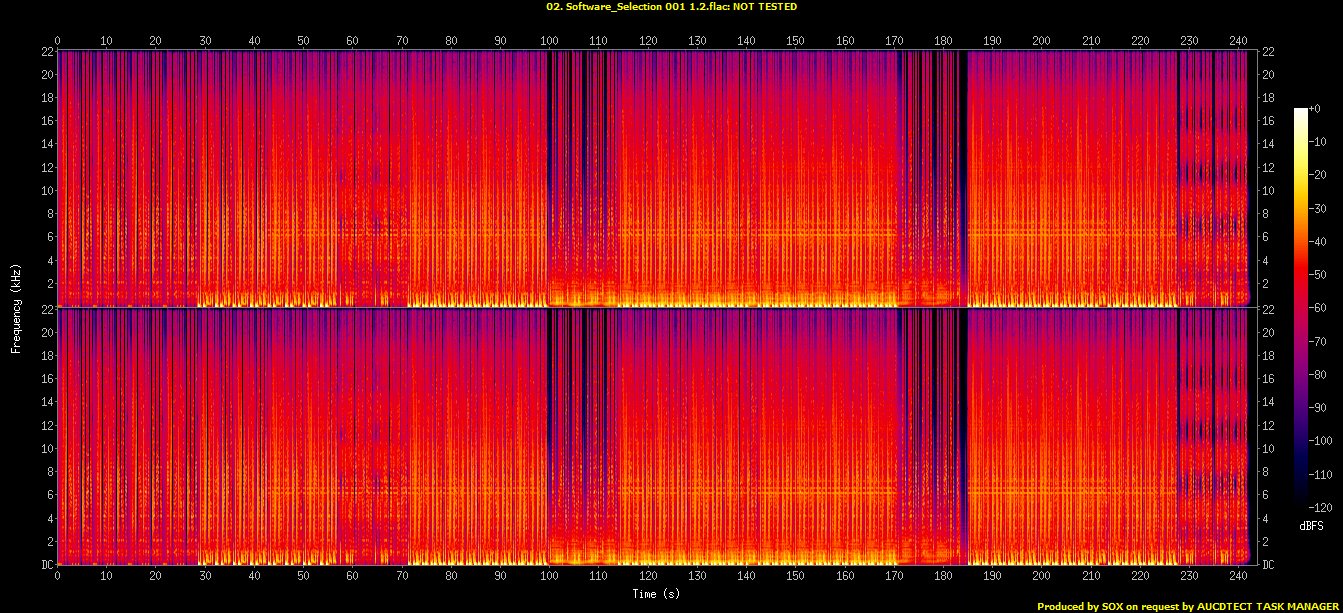Click the 50 s label on bottom time axis
The height and width of the screenshot is (613, 1343).
[x=303, y=576]
